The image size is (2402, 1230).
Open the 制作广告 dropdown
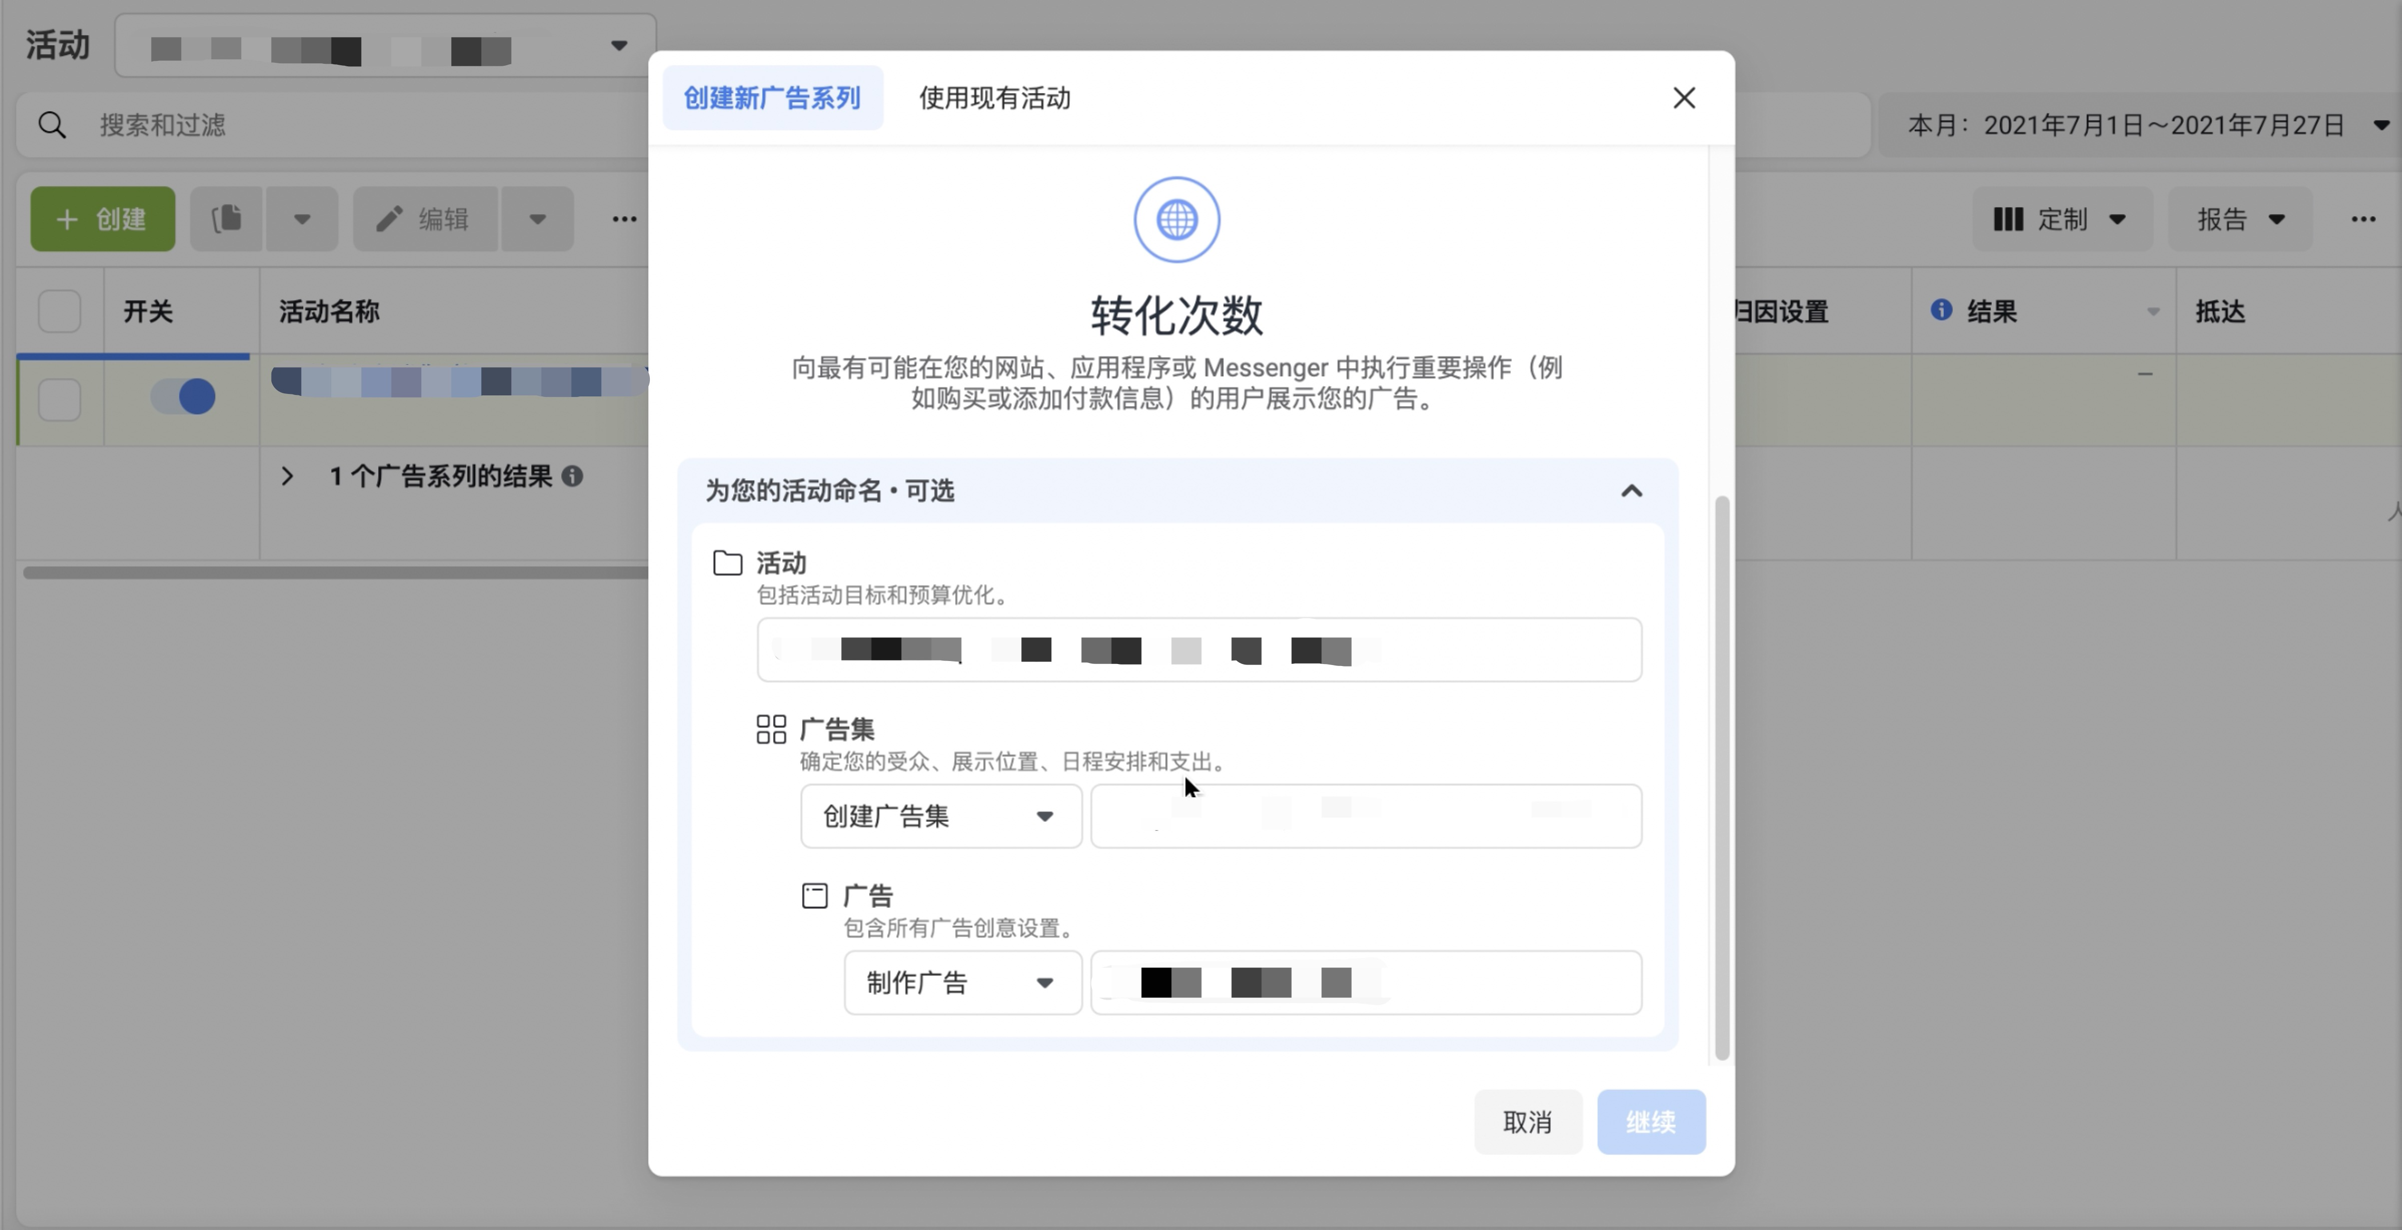coord(960,983)
